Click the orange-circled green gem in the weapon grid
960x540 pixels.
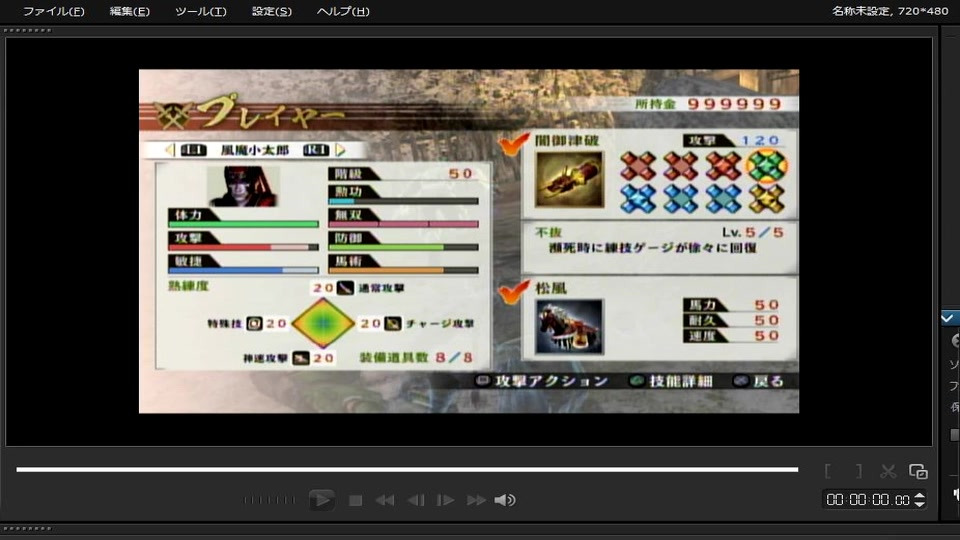[766, 165]
